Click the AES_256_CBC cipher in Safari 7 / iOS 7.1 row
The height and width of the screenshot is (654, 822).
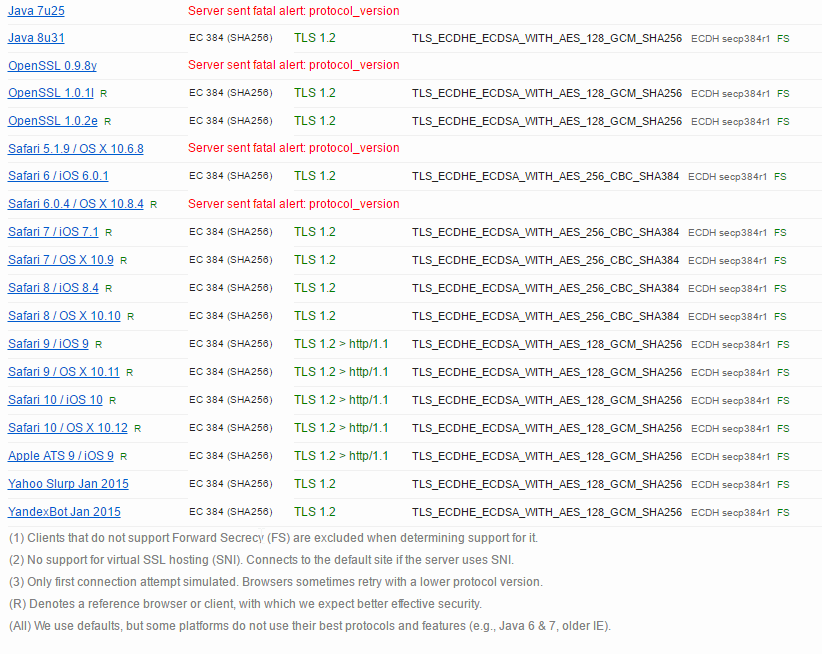coord(545,232)
